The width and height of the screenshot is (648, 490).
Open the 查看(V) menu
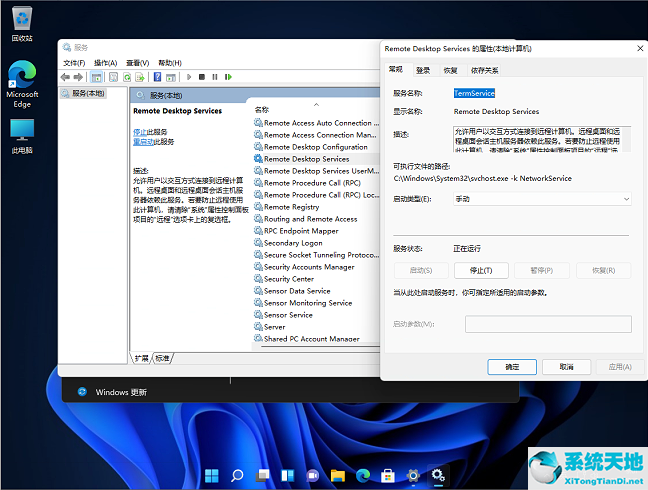[135, 63]
